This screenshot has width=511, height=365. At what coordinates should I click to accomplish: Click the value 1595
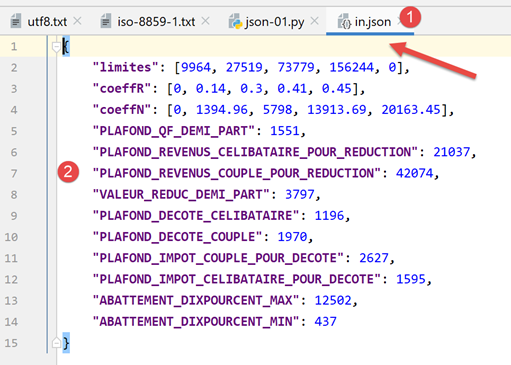411,279
